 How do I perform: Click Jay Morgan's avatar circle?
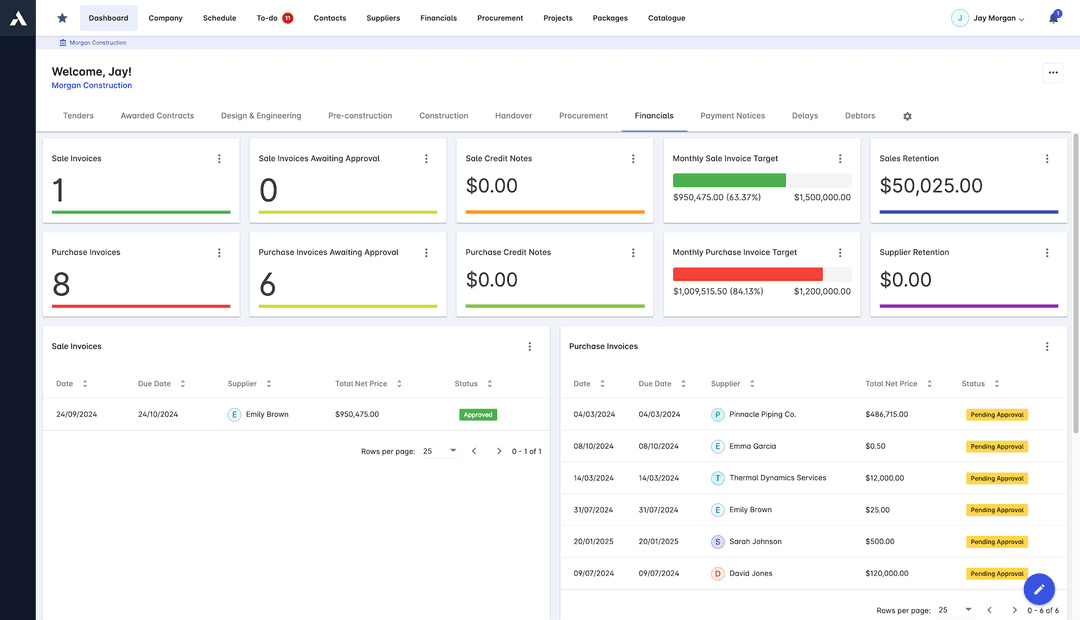click(959, 17)
